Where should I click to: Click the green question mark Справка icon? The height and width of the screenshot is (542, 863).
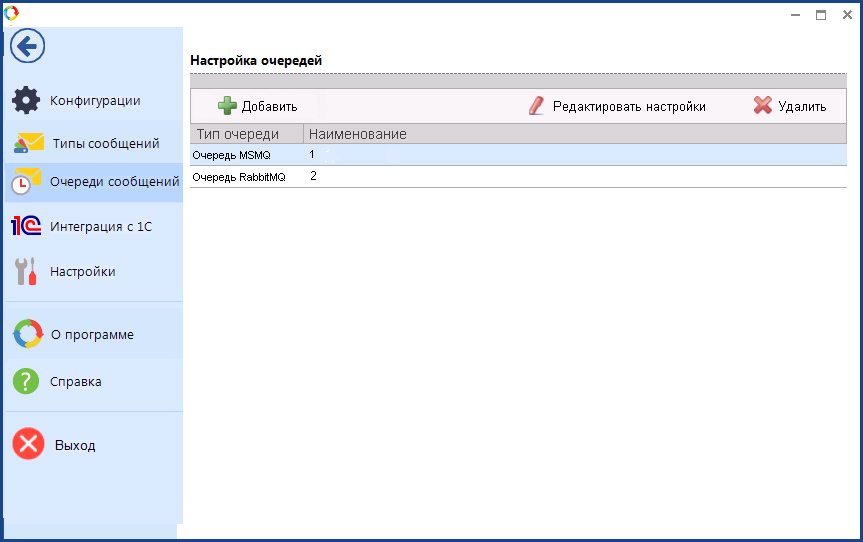pyautogui.click(x=26, y=381)
